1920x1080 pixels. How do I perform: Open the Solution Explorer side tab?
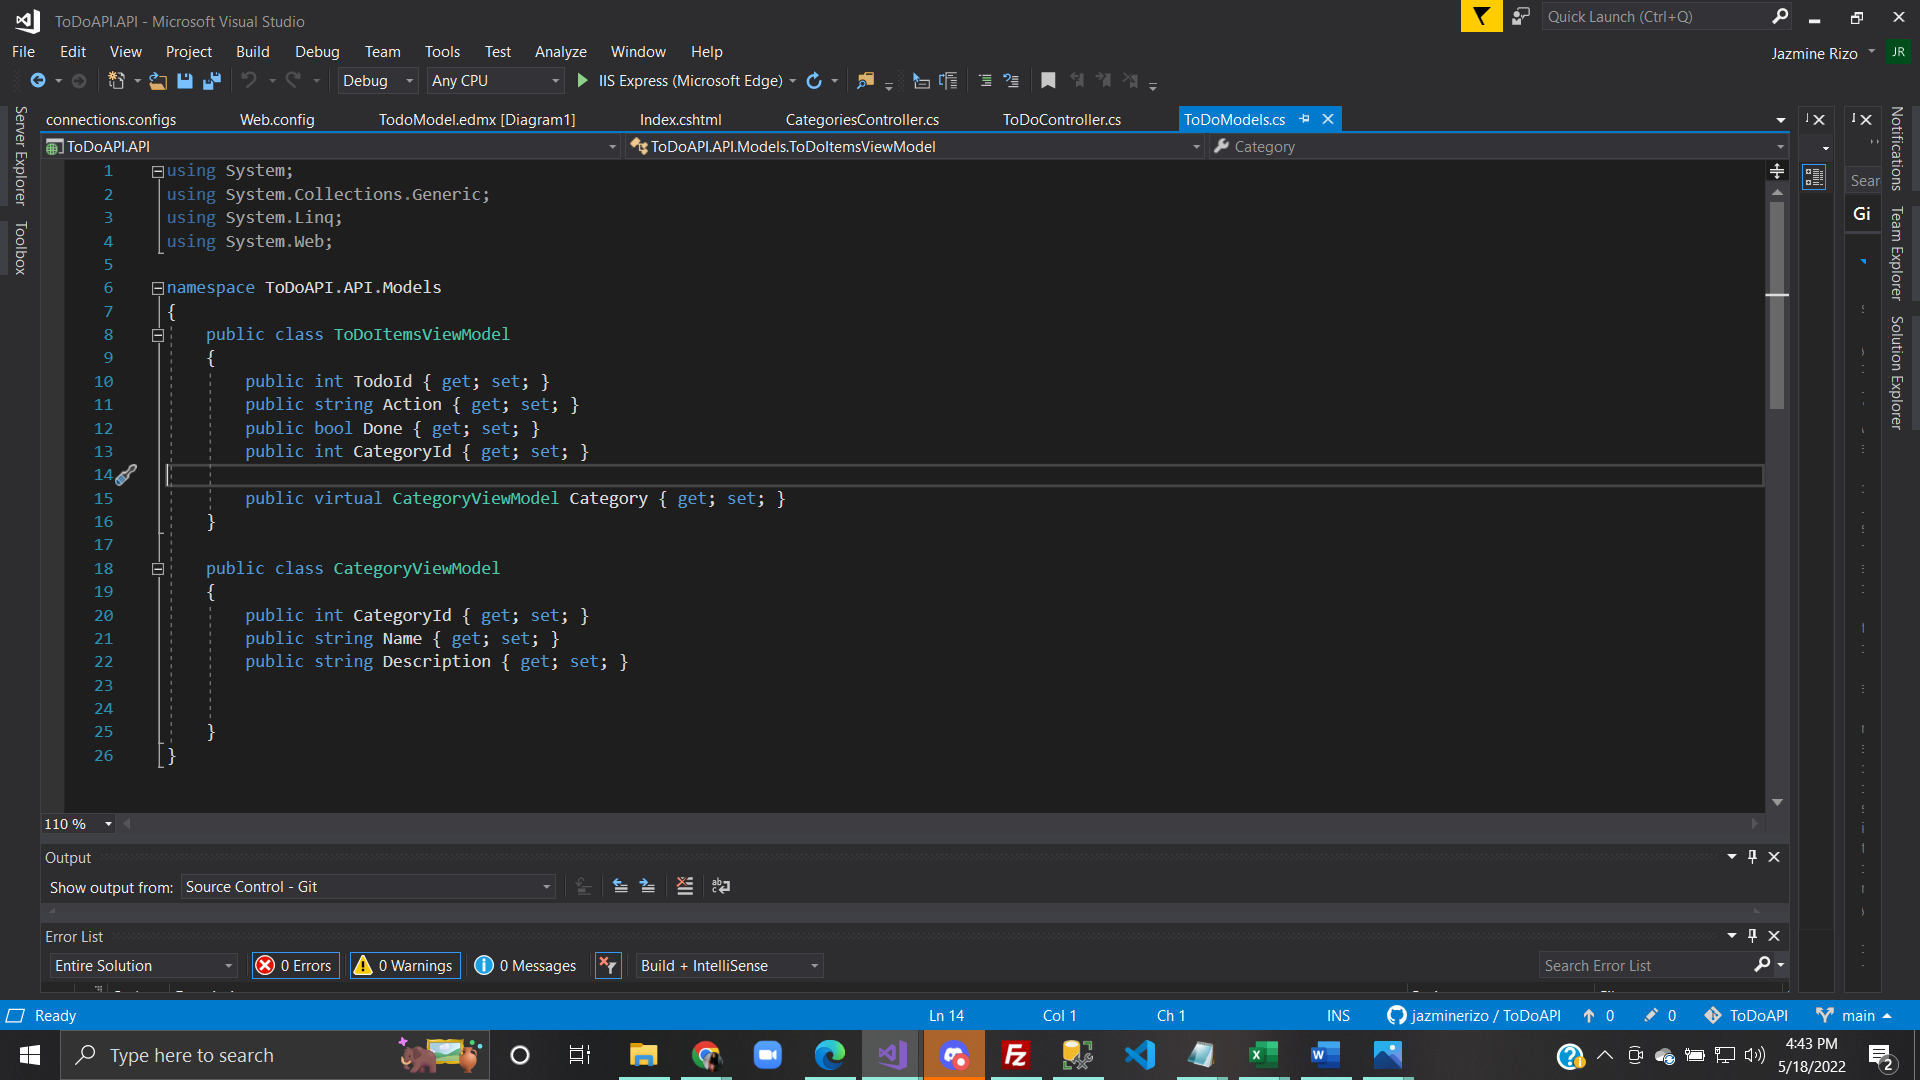[1896, 372]
